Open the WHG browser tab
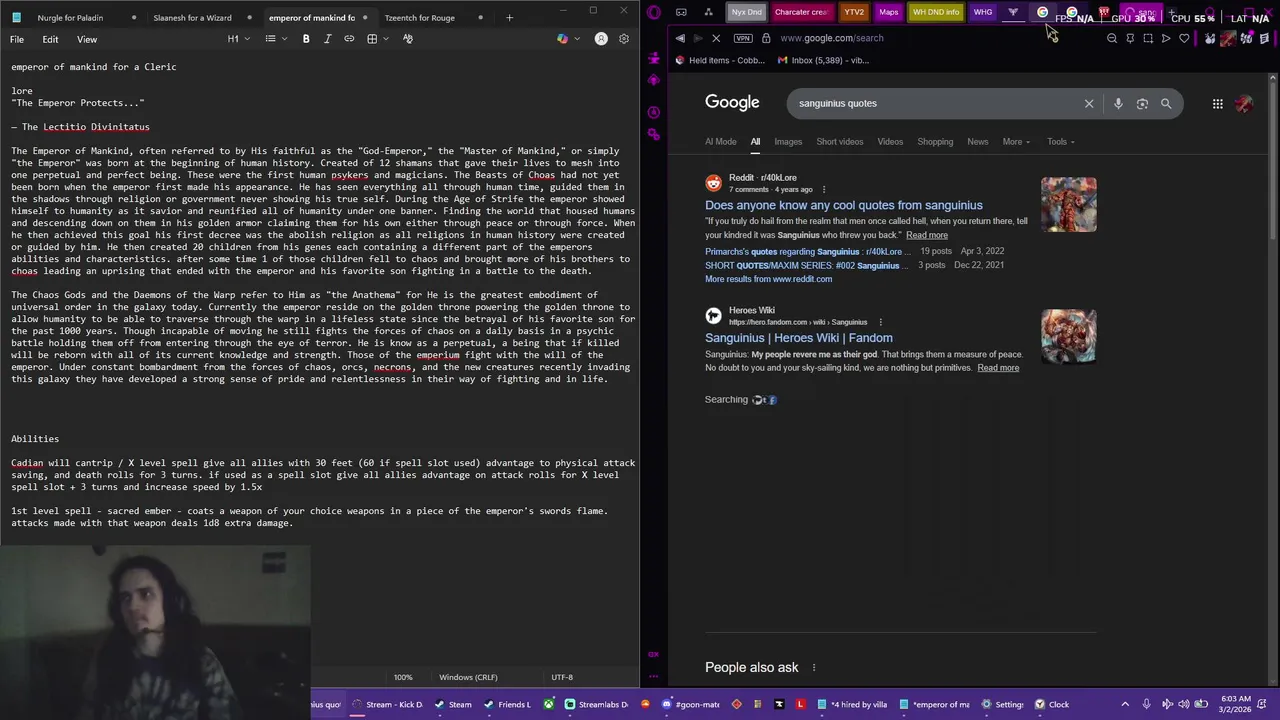Screen dimensions: 1280x720 pyautogui.click(x=983, y=12)
